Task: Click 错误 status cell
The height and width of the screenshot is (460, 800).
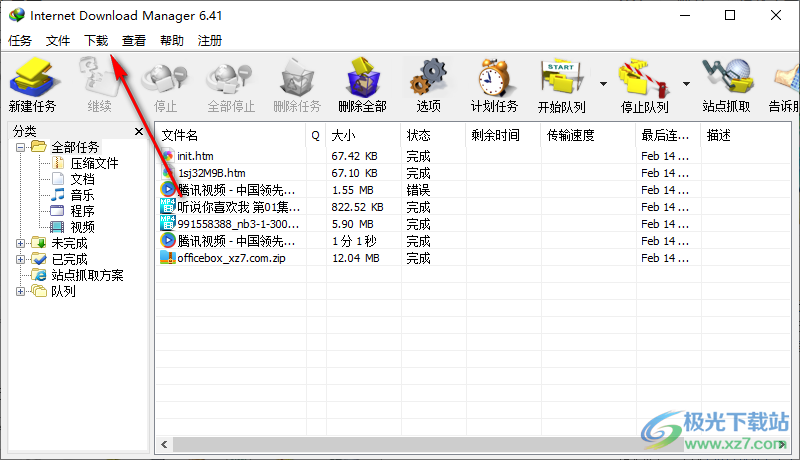Action: (x=418, y=190)
